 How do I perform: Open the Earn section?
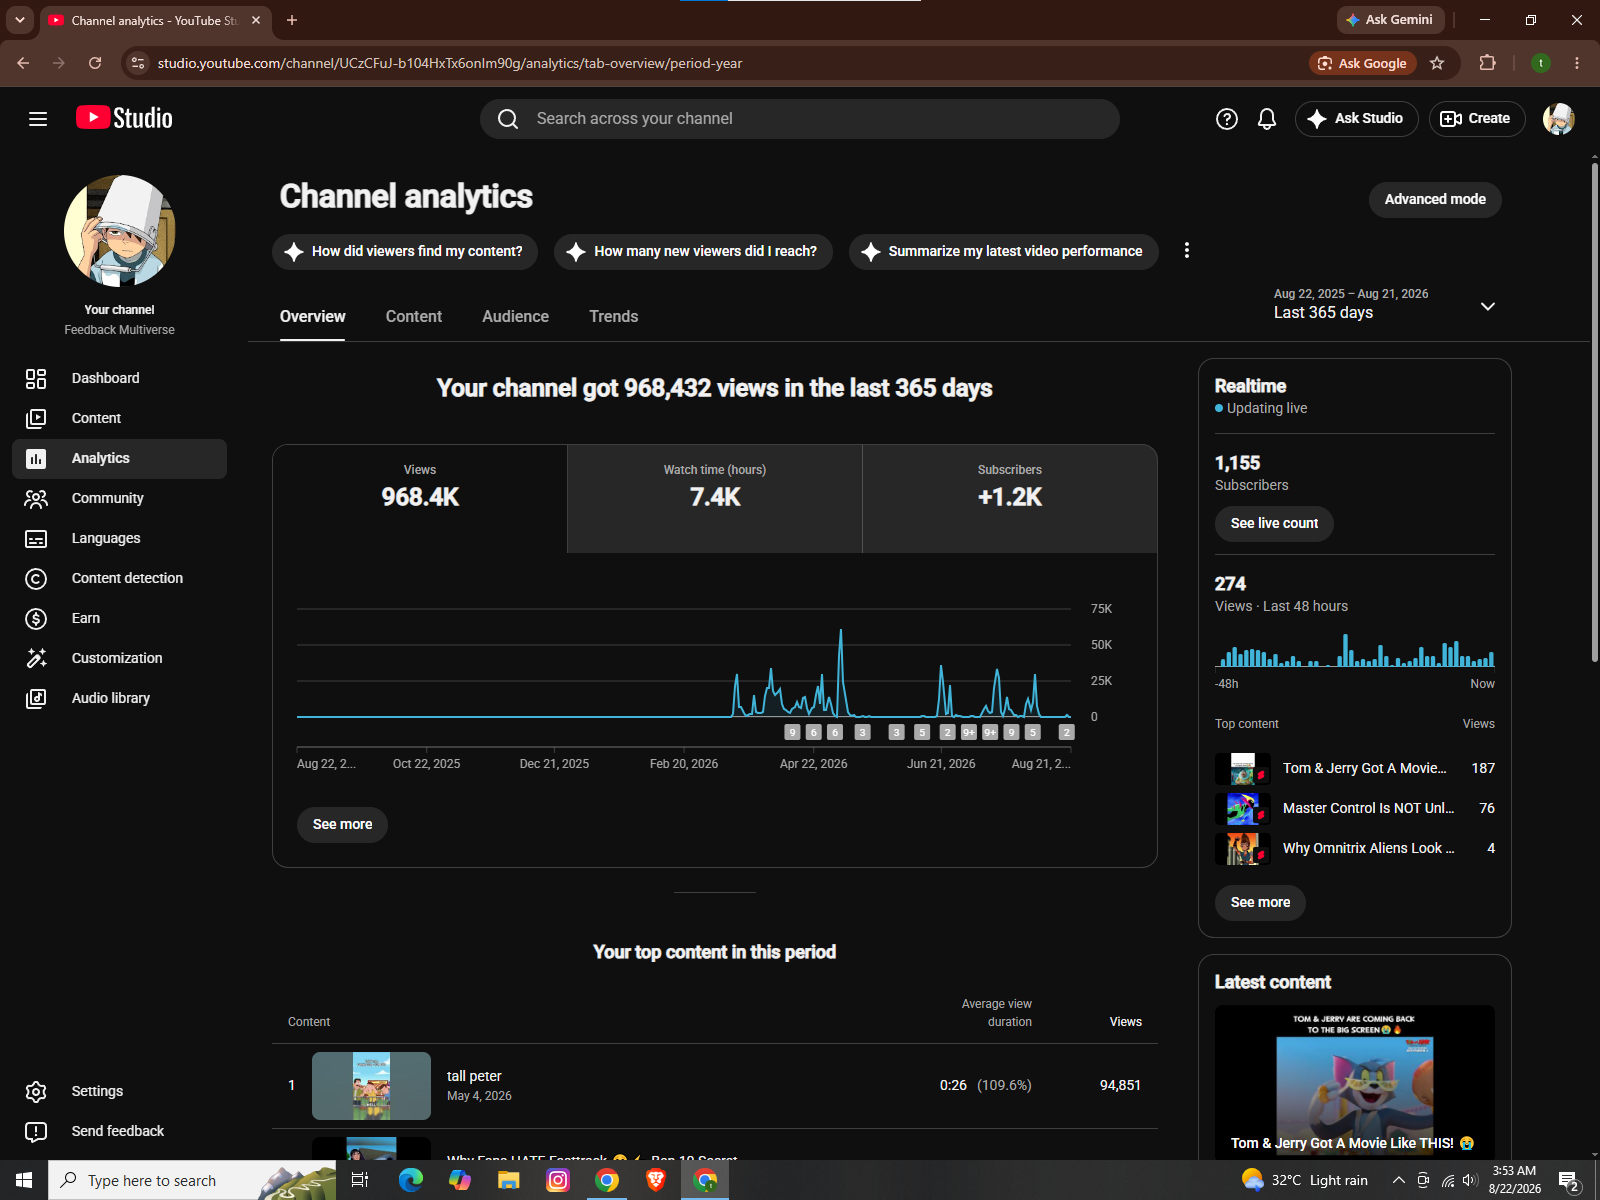(x=119, y=618)
